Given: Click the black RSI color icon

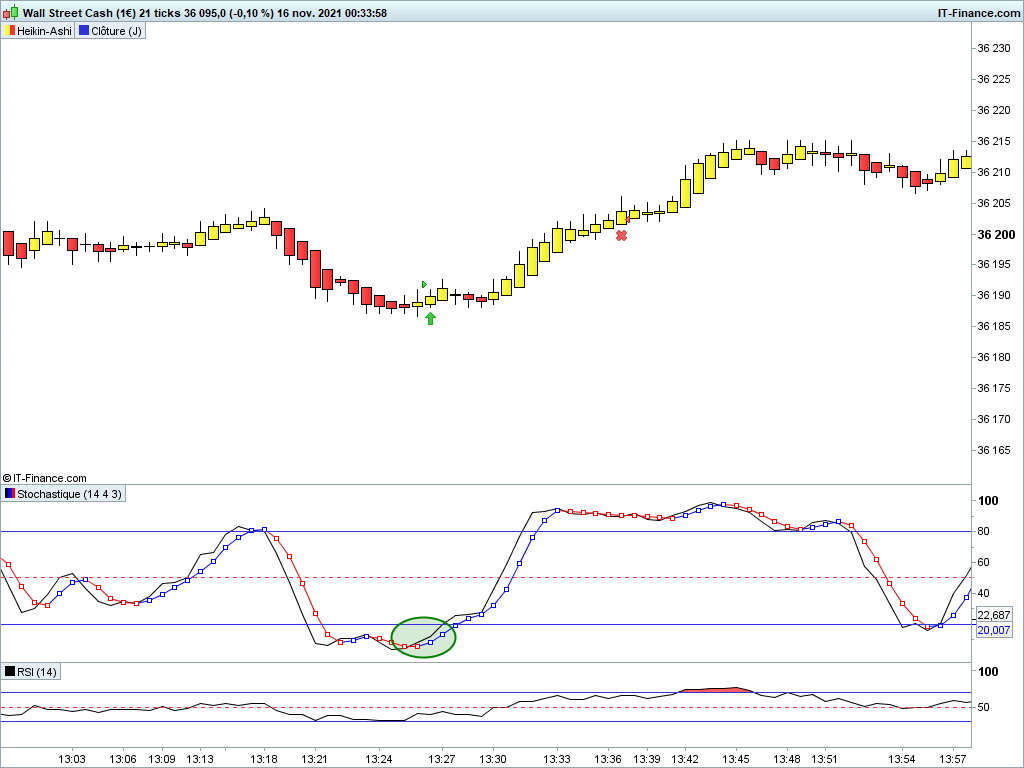Looking at the screenshot, I should [10, 671].
